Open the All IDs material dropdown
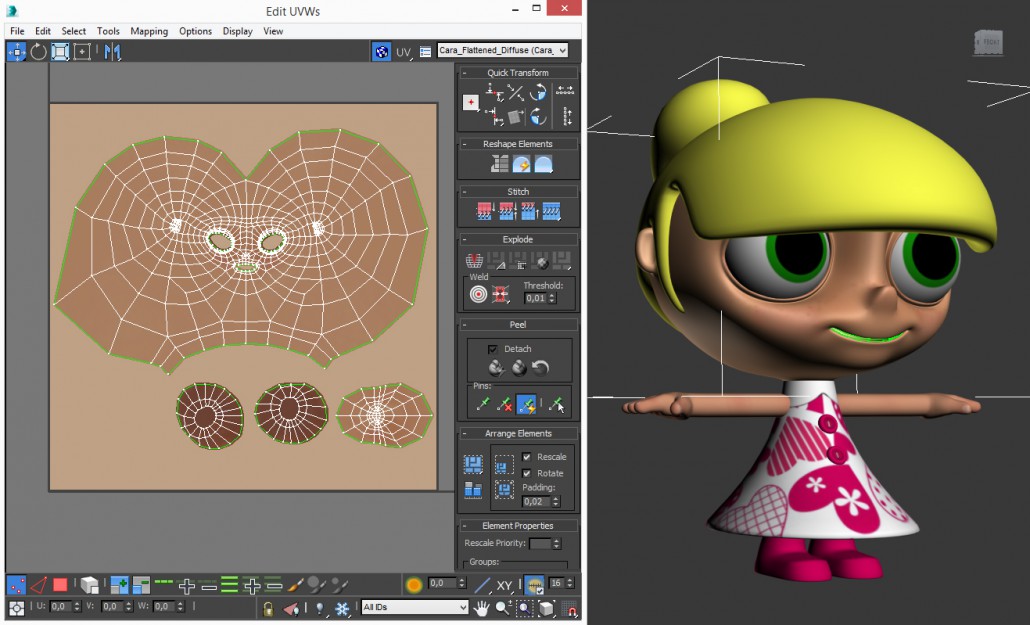 (x=461, y=607)
